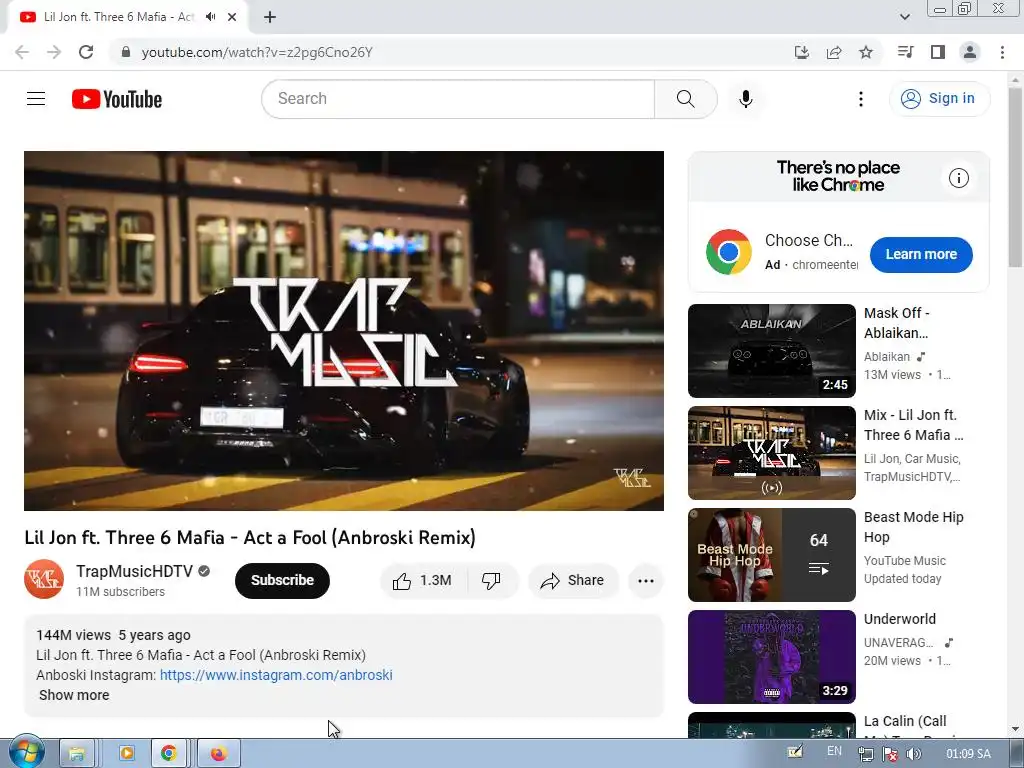1024x768 pixels.
Task: Open Mask Off Ablaikan video thumbnail
Action: tap(771, 351)
